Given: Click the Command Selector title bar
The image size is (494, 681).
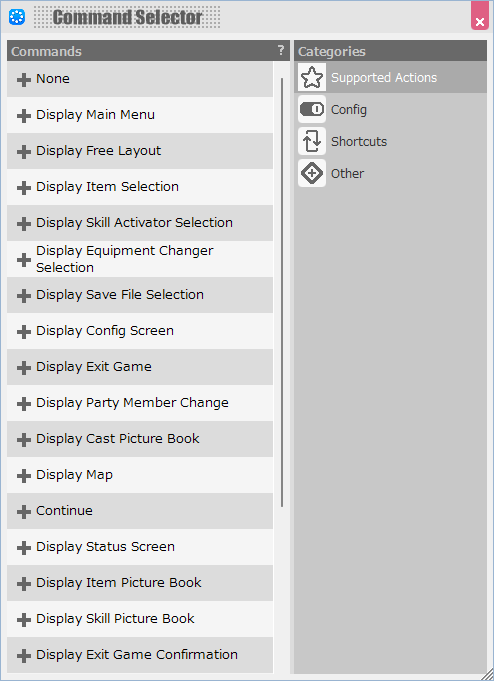Looking at the screenshot, I should tap(247, 17).
